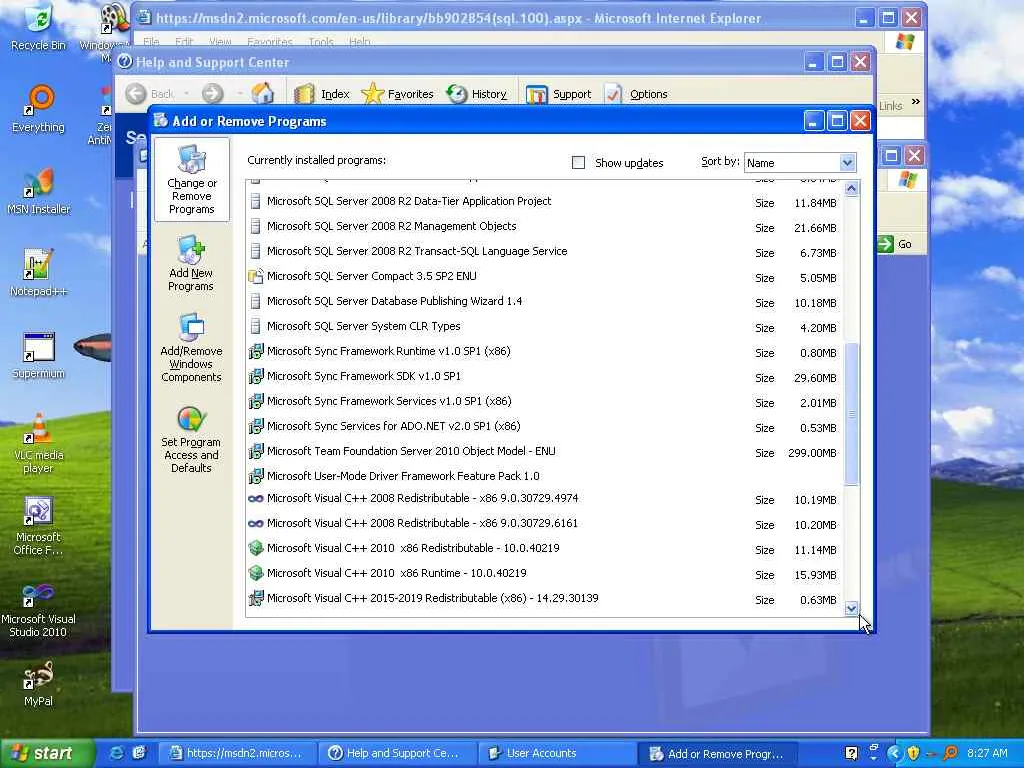
Task: Open Favorites in Help and Support Center
Action: (397, 94)
